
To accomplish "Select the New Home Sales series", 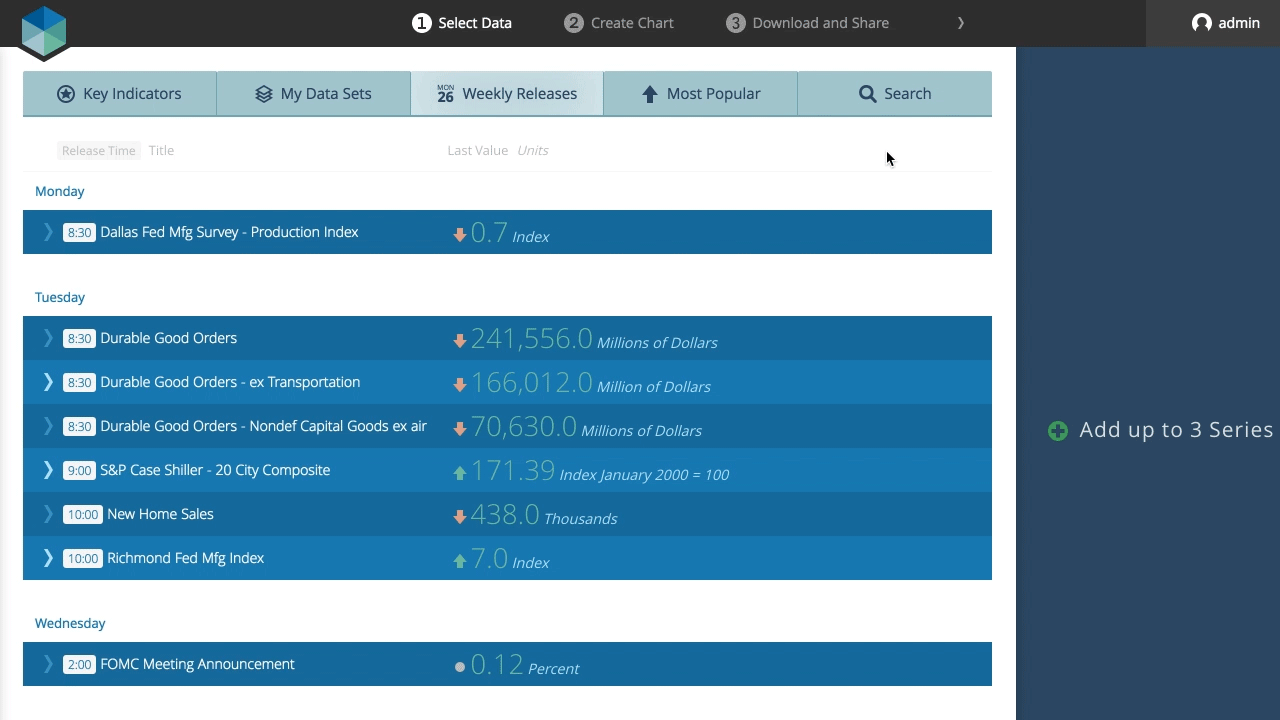I will (507, 514).
